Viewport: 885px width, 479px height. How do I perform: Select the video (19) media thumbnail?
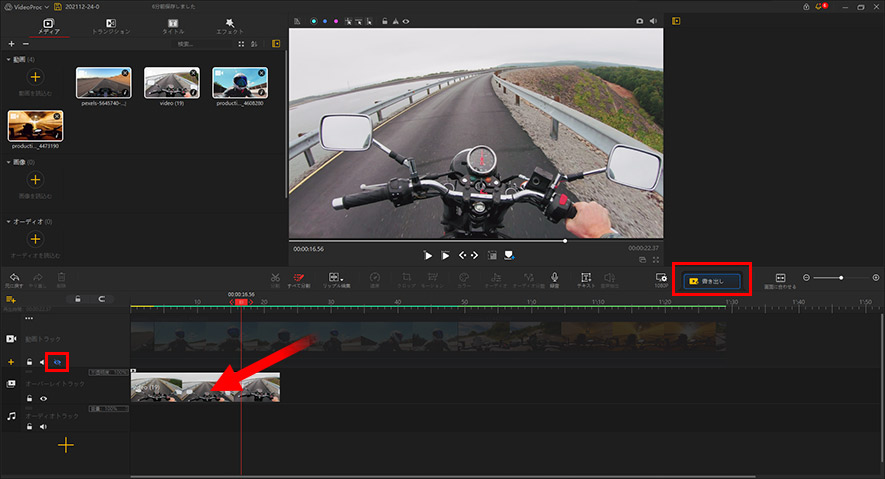[x=171, y=83]
